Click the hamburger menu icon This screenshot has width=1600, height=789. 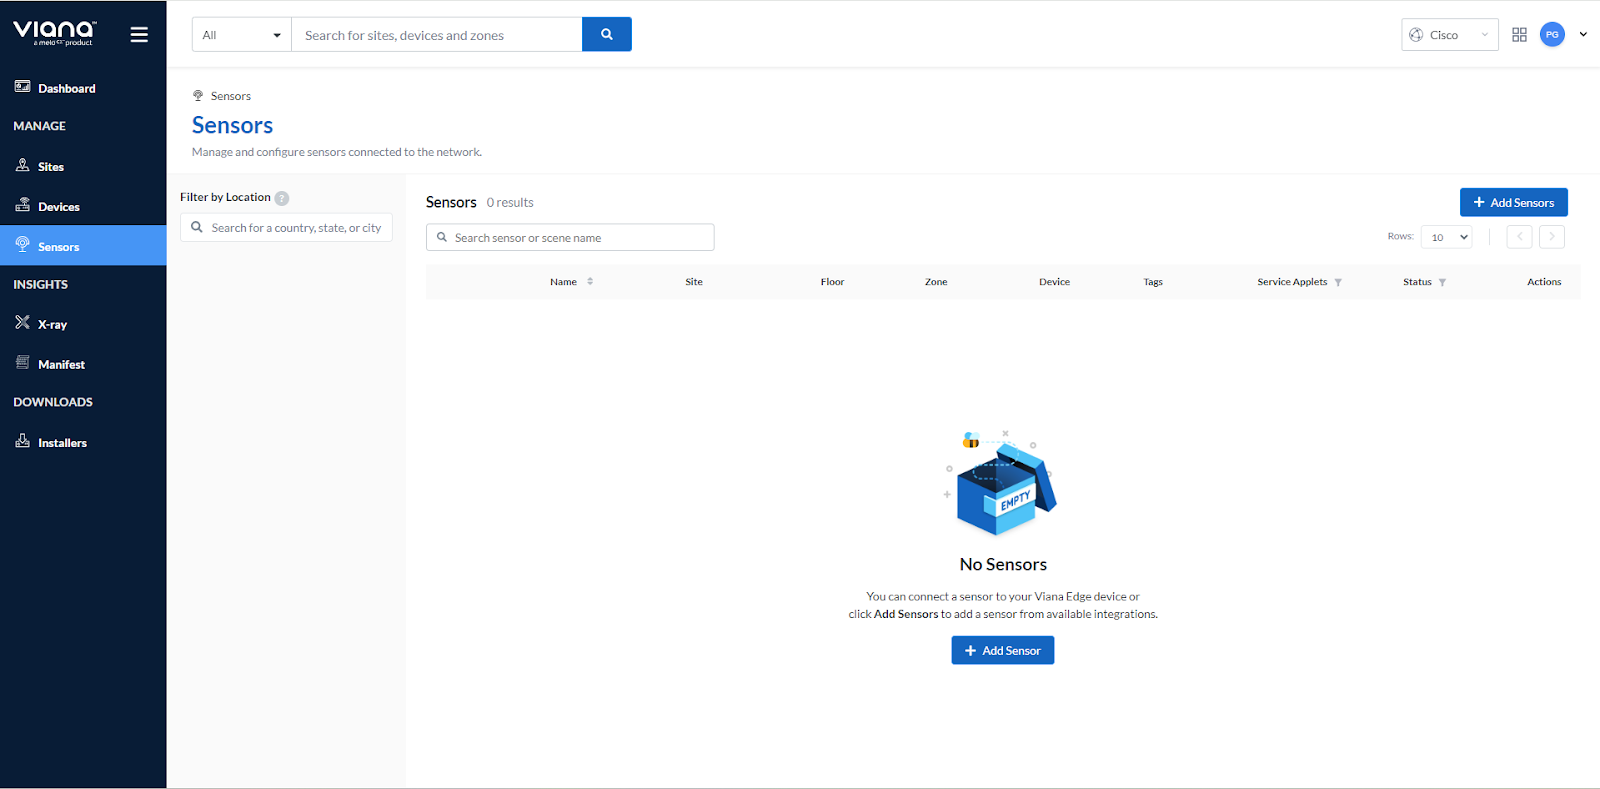pyautogui.click(x=139, y=35)
